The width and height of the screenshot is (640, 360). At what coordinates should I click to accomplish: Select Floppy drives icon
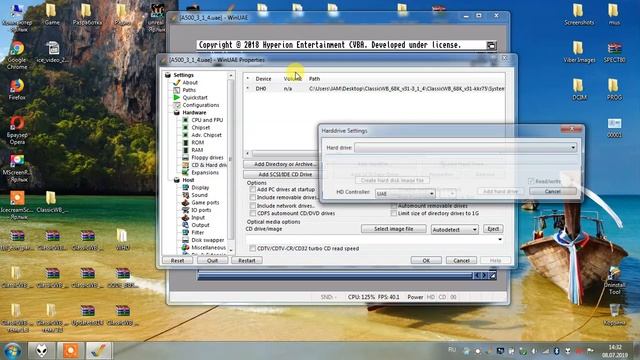coord(185,158)
